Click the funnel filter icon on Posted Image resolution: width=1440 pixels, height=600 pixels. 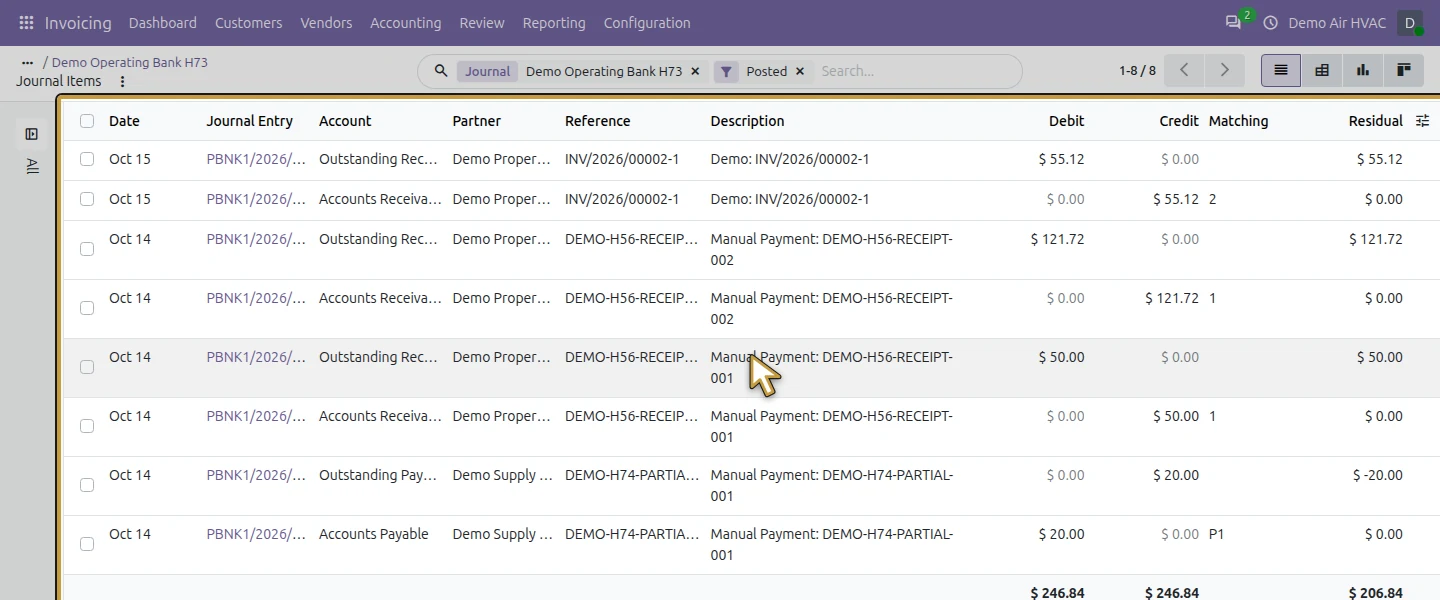[x=726, y=71]
